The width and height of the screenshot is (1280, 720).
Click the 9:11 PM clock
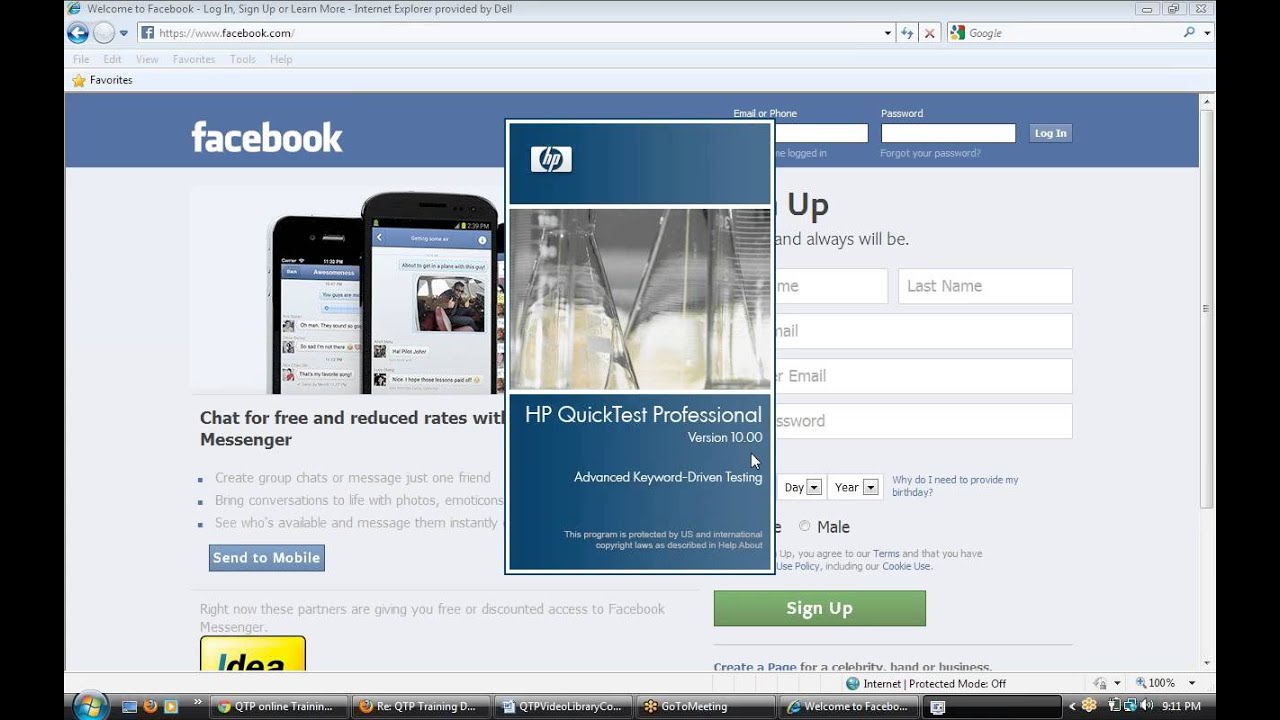click(1180, 706)
